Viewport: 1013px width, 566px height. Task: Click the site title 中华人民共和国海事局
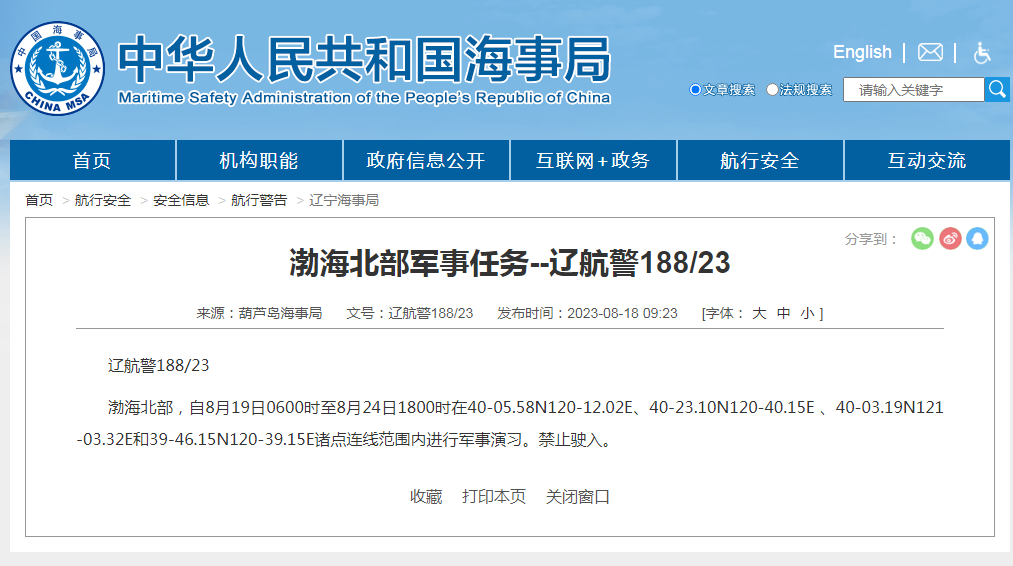click(x=364, y=59)
